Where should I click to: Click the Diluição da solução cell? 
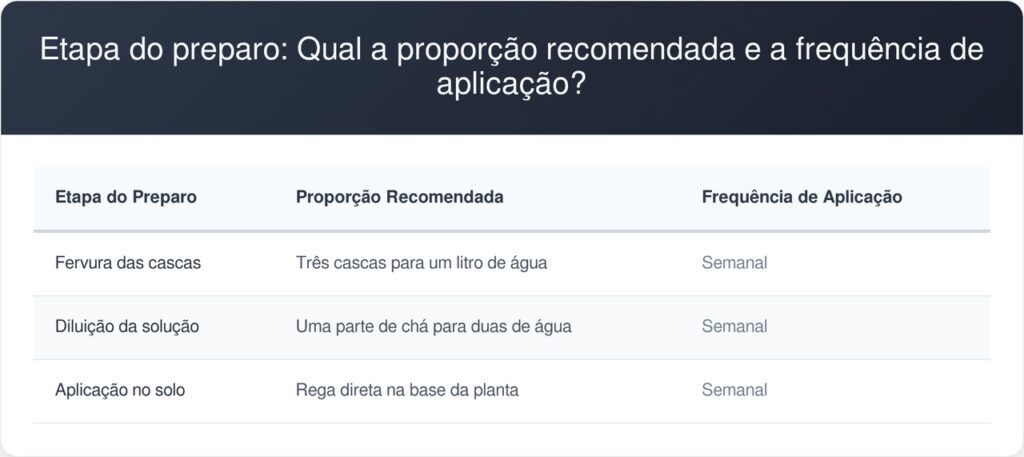pos(127,326)
